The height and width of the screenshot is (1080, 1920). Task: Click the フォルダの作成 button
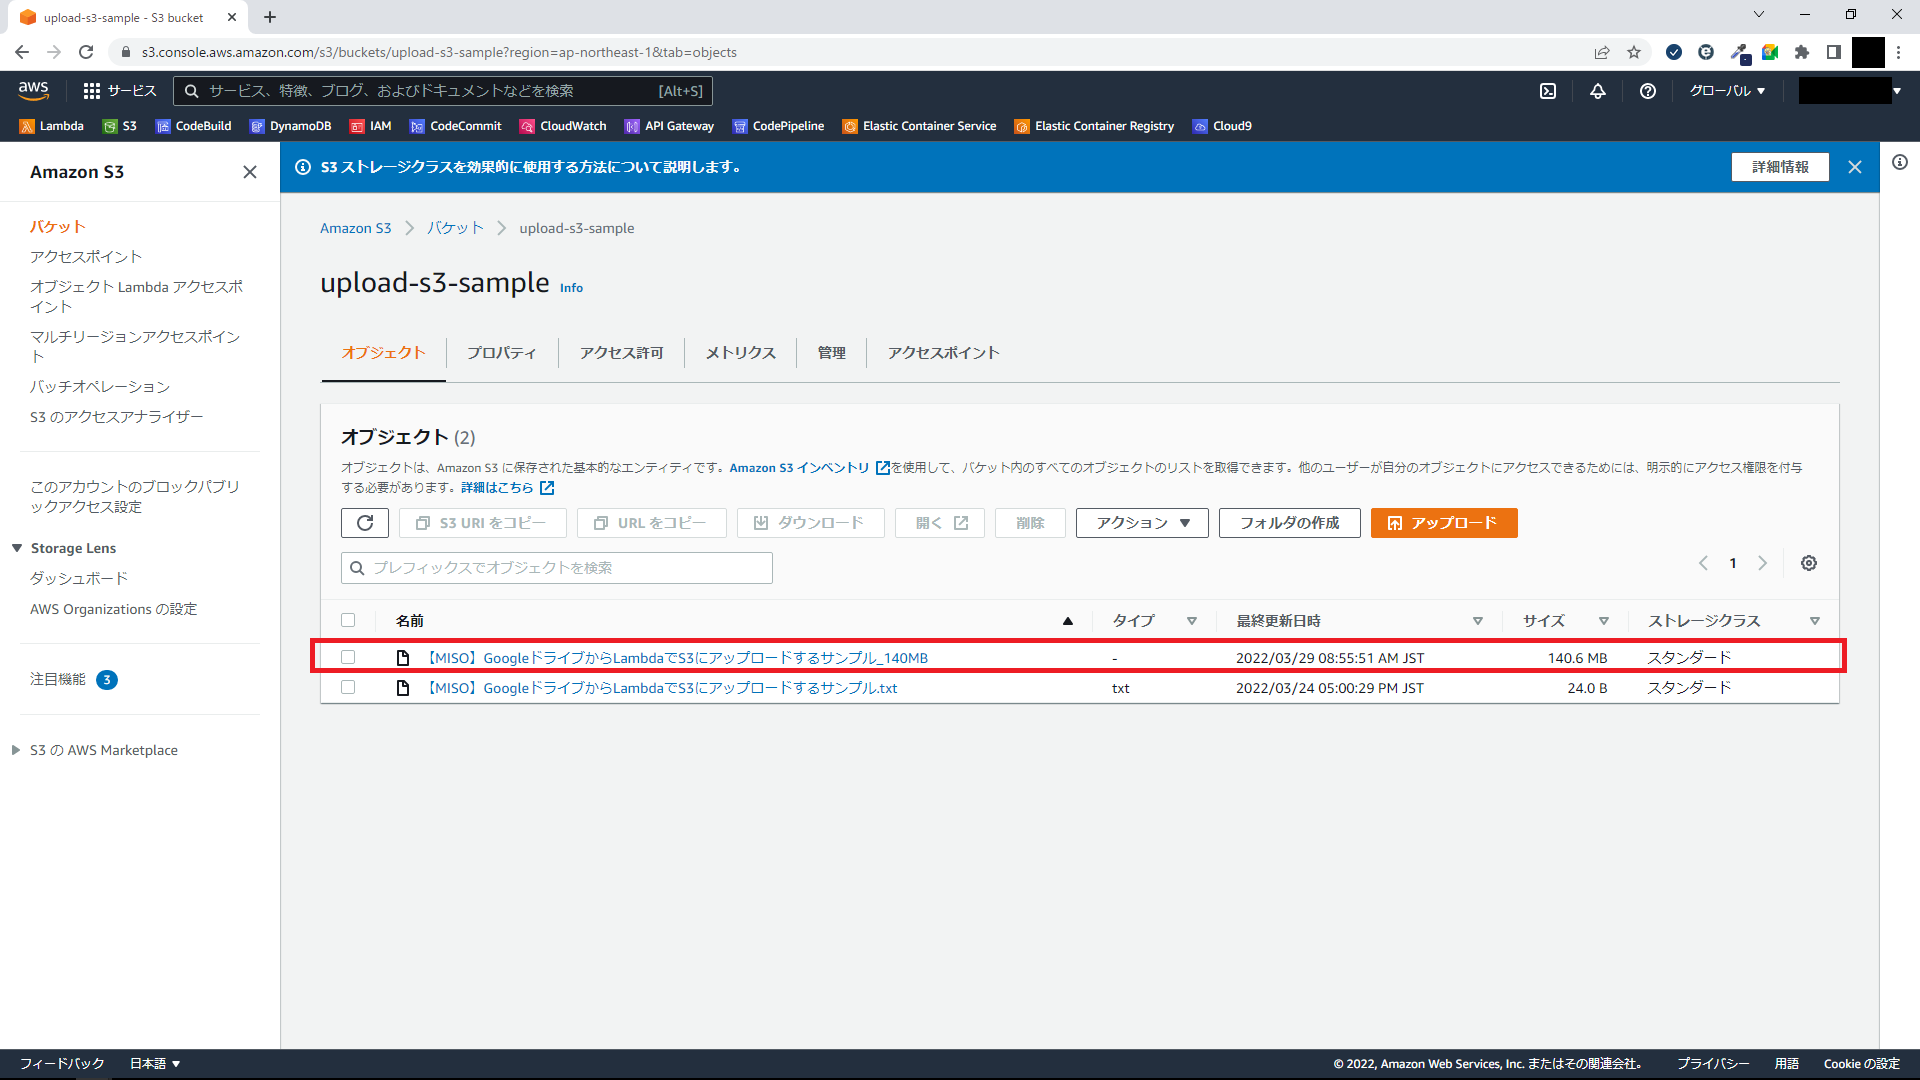(1289, 523)
